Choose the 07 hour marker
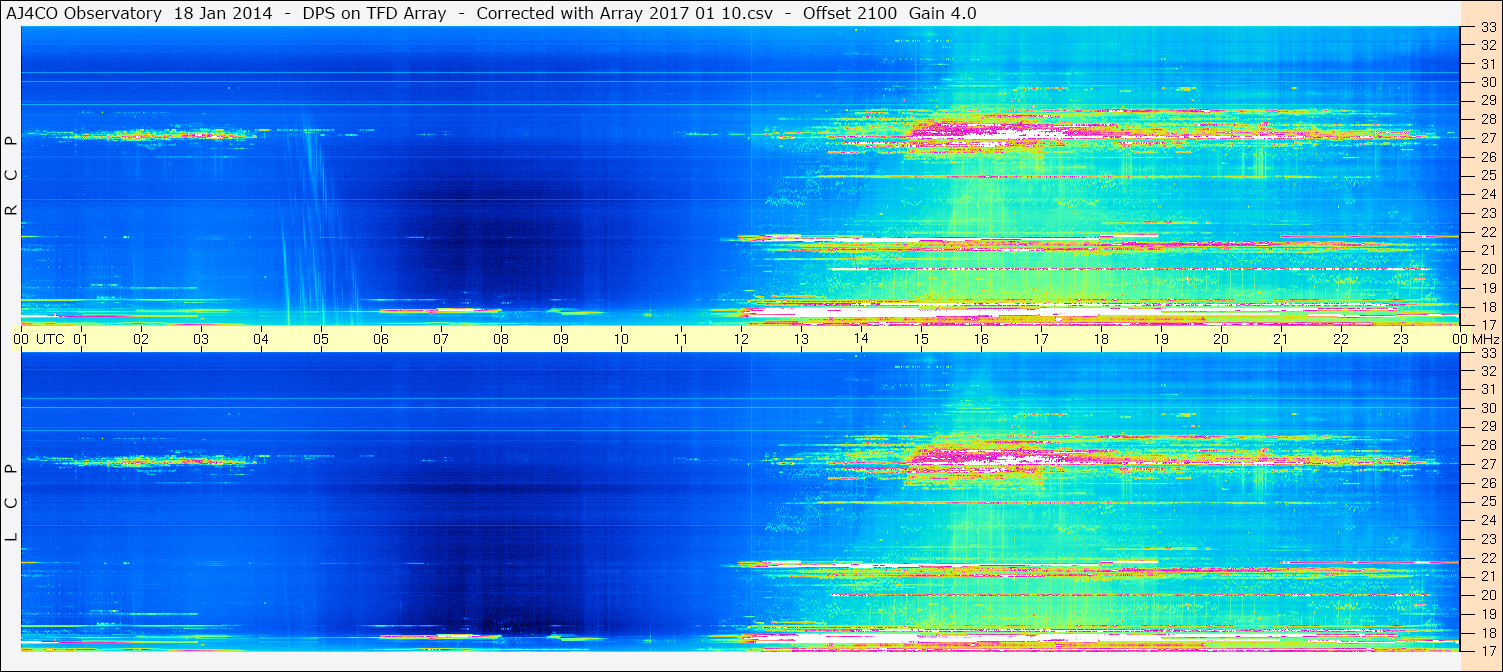This screenshot has width=1503, height=672. (441, 339)
